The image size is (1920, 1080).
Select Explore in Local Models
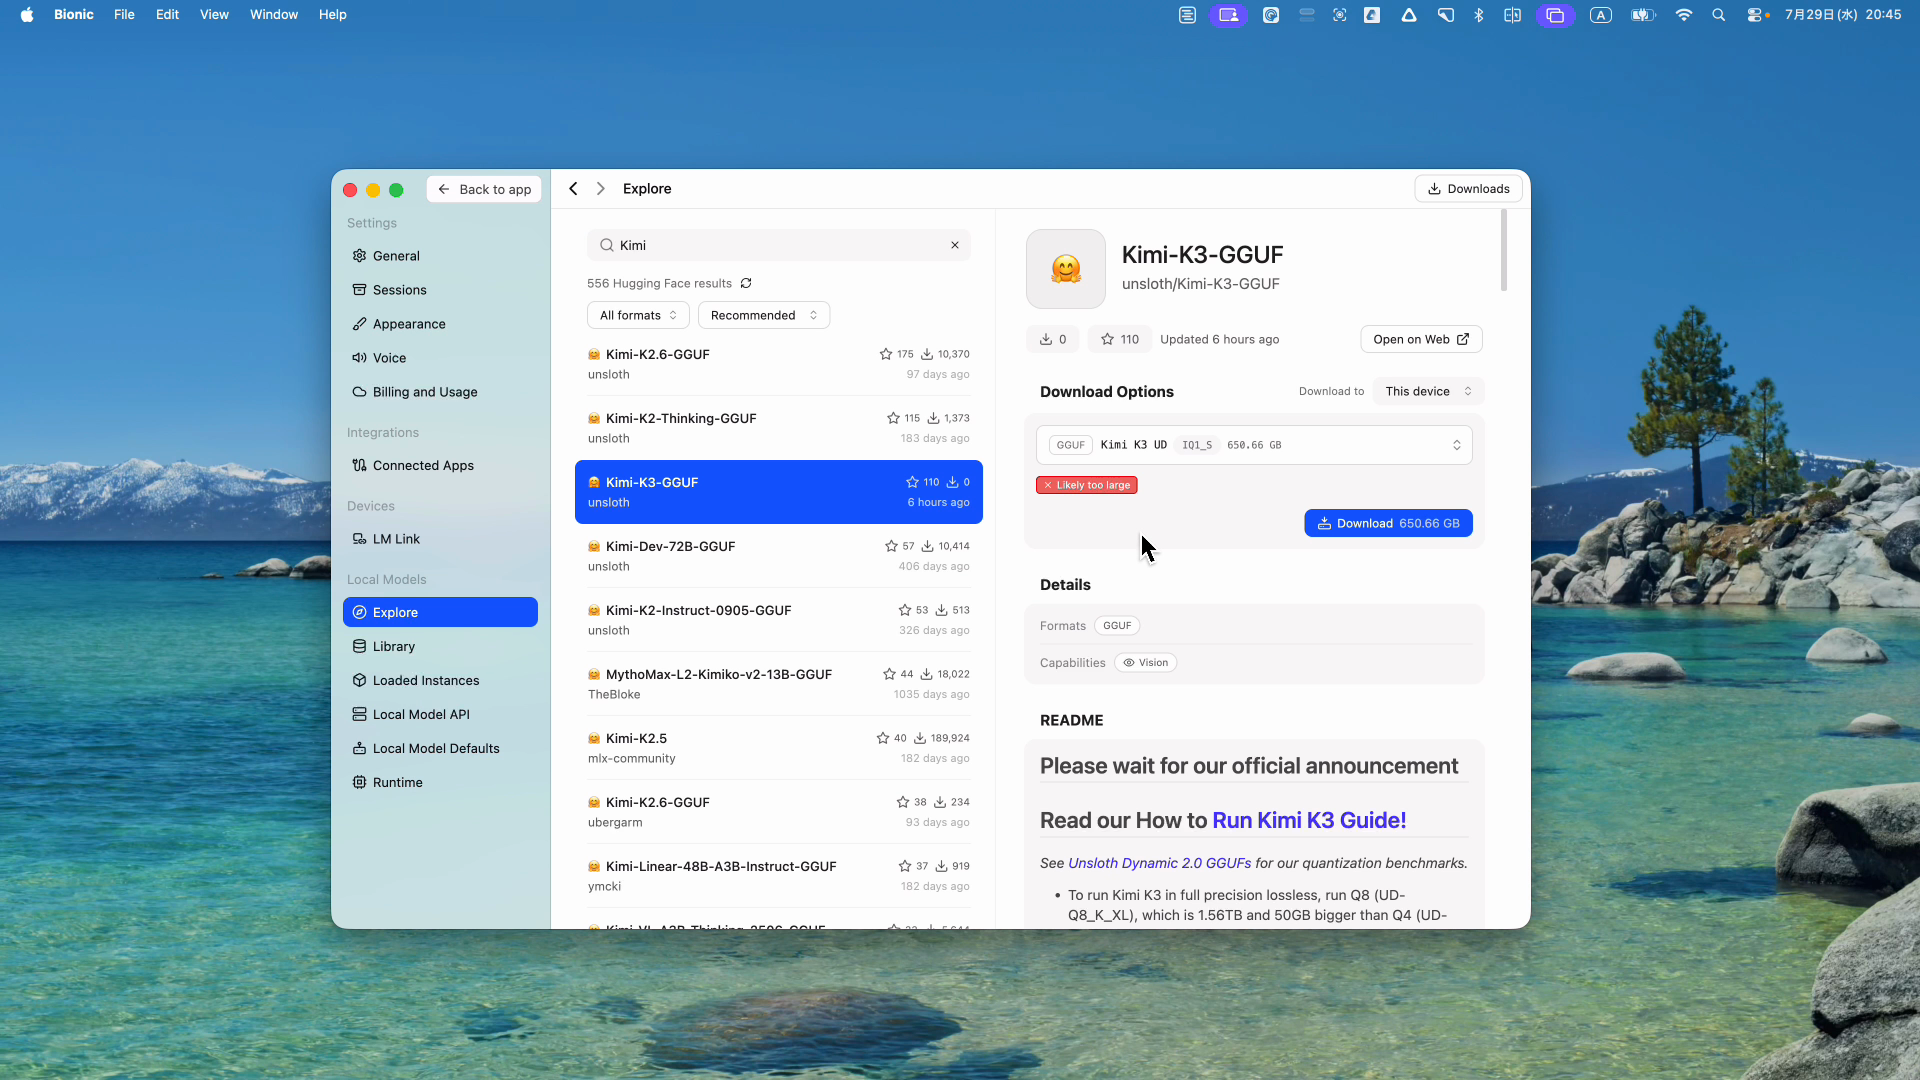pos(440,612)
